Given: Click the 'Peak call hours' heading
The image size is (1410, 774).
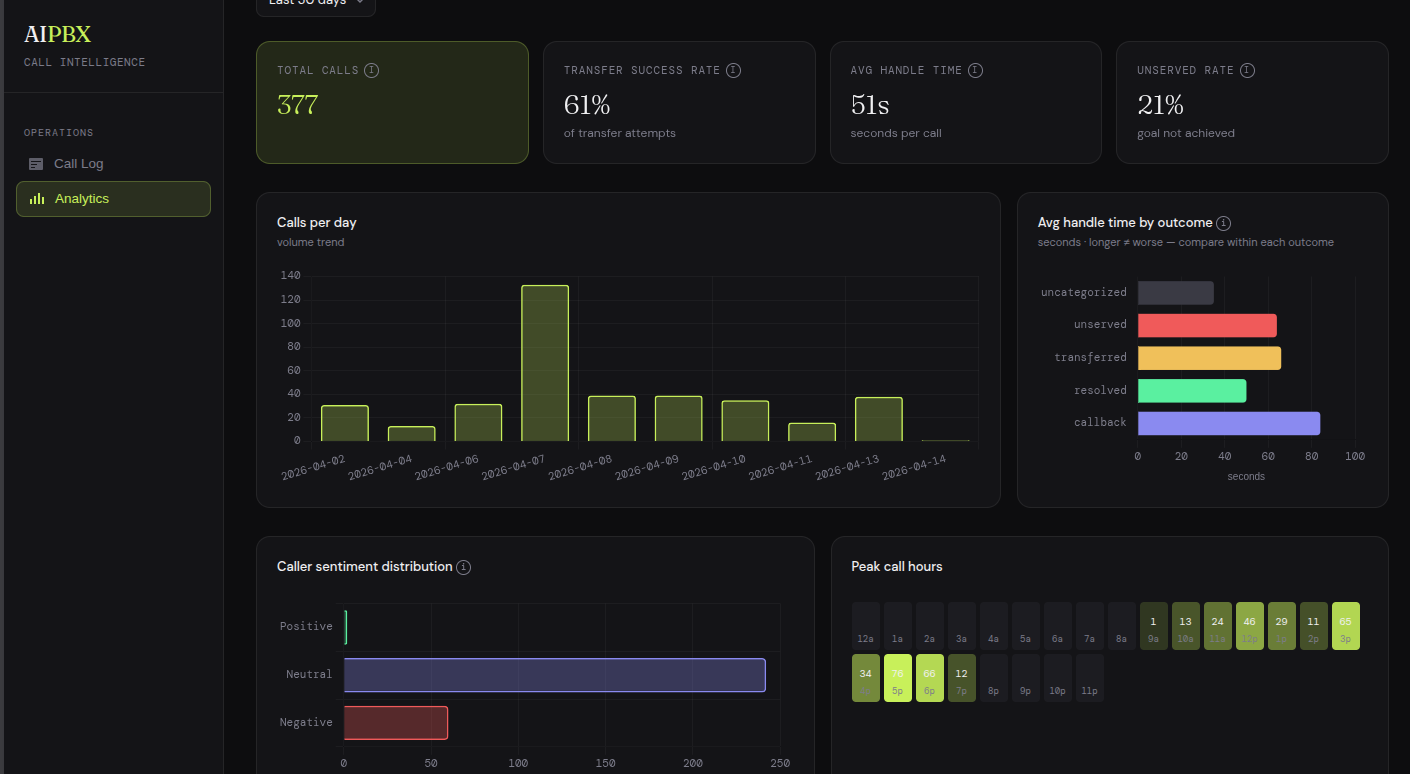Looking at the screenshot, I should 897,567.
